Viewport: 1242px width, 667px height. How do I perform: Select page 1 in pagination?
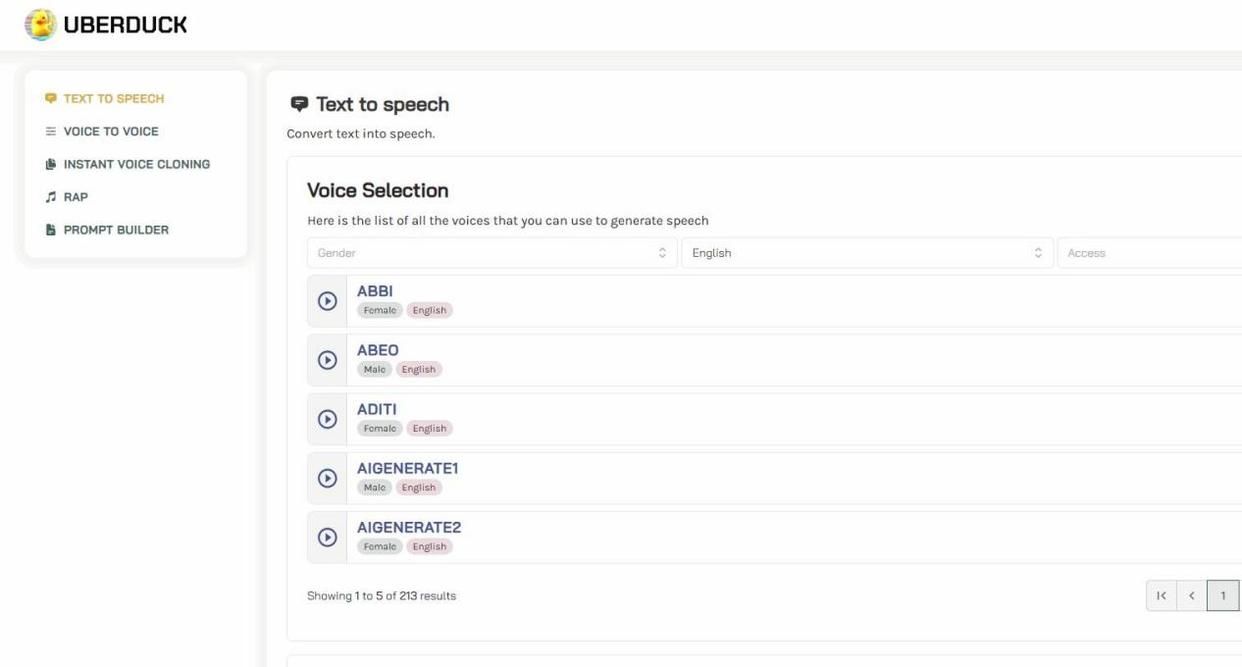click(1222, 596)
